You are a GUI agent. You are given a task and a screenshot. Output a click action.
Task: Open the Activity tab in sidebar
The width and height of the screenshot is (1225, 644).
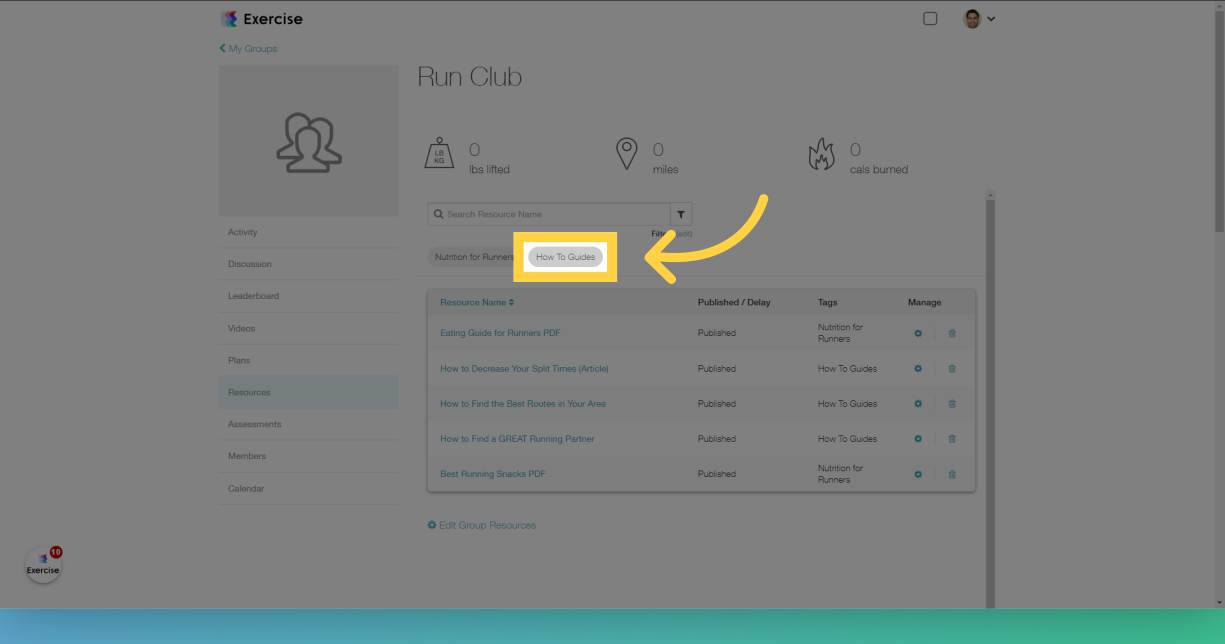click(x=309, y=232)
